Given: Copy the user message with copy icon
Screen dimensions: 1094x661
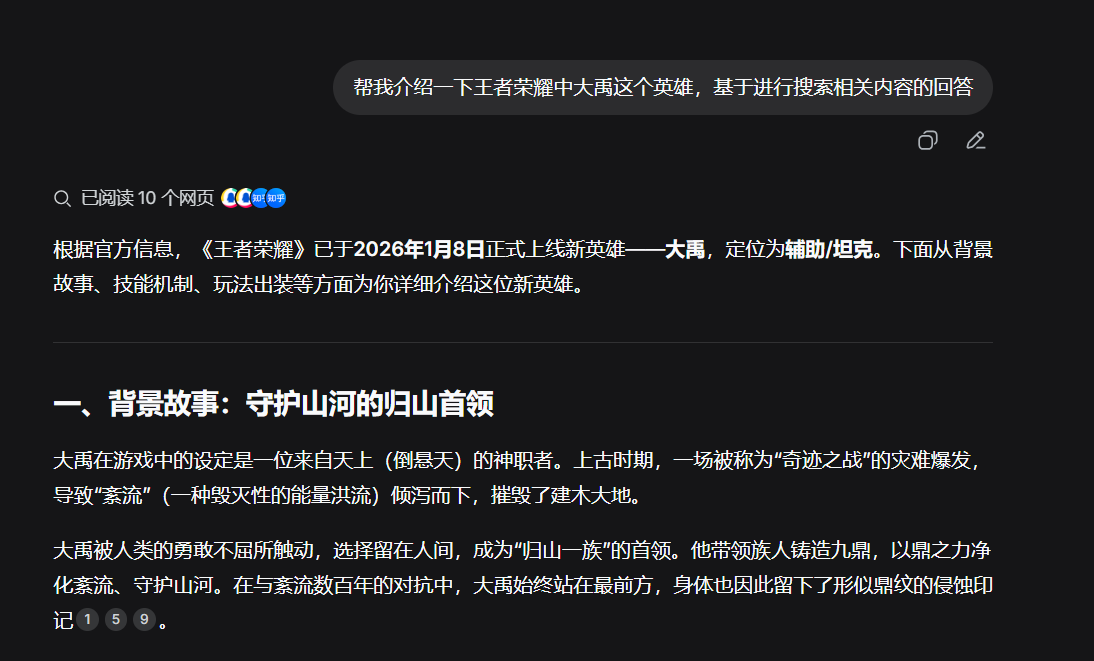Looking at the screenshot, I should [927, 141].
